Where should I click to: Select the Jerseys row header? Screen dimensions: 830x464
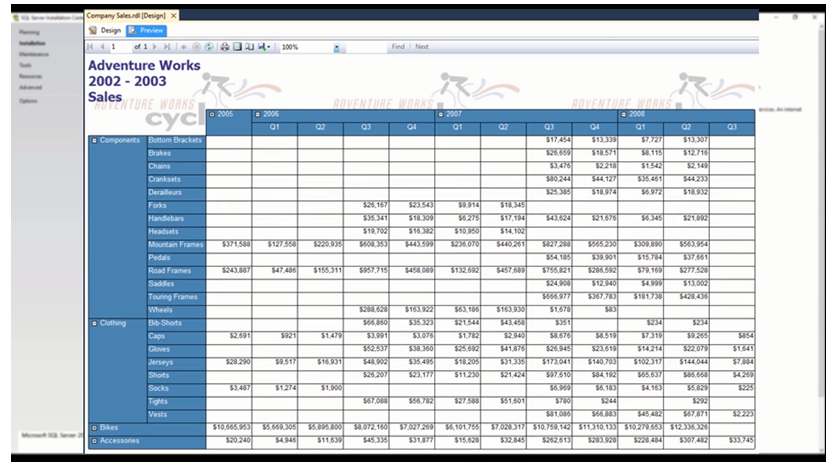pyautogui.click(x=176, y=362)
